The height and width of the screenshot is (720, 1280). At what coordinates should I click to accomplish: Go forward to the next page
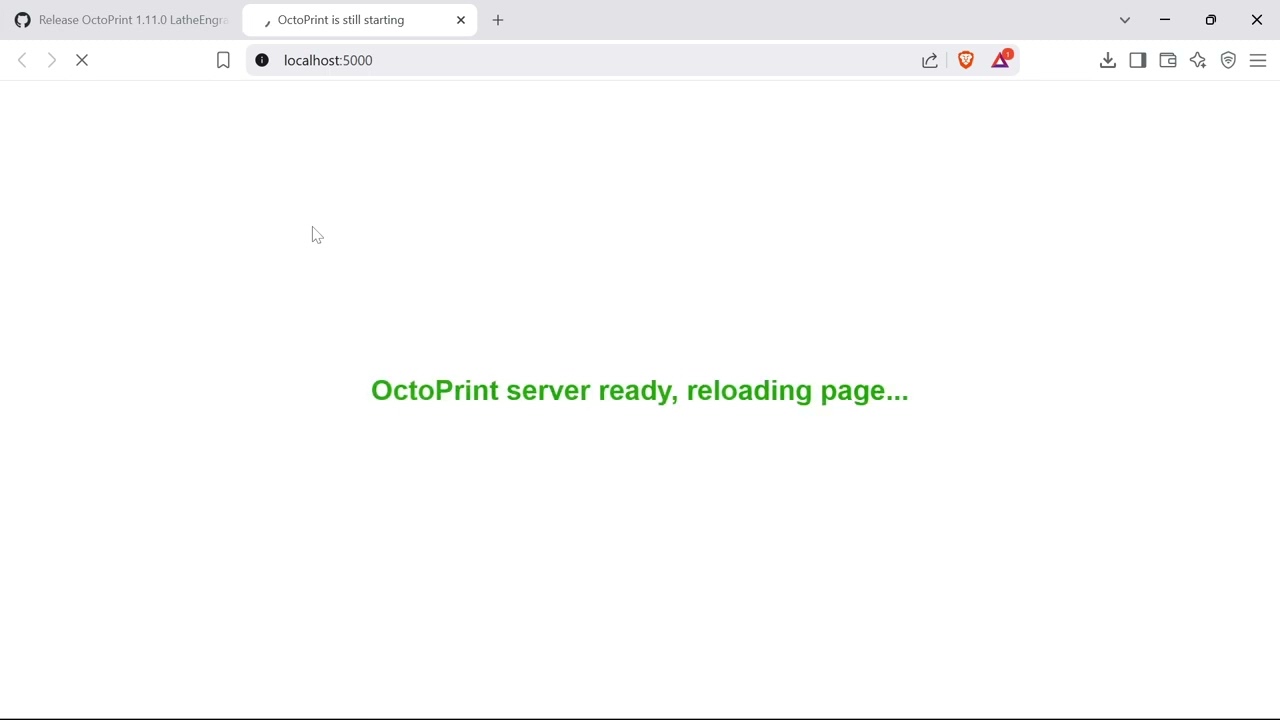(52, 60)
